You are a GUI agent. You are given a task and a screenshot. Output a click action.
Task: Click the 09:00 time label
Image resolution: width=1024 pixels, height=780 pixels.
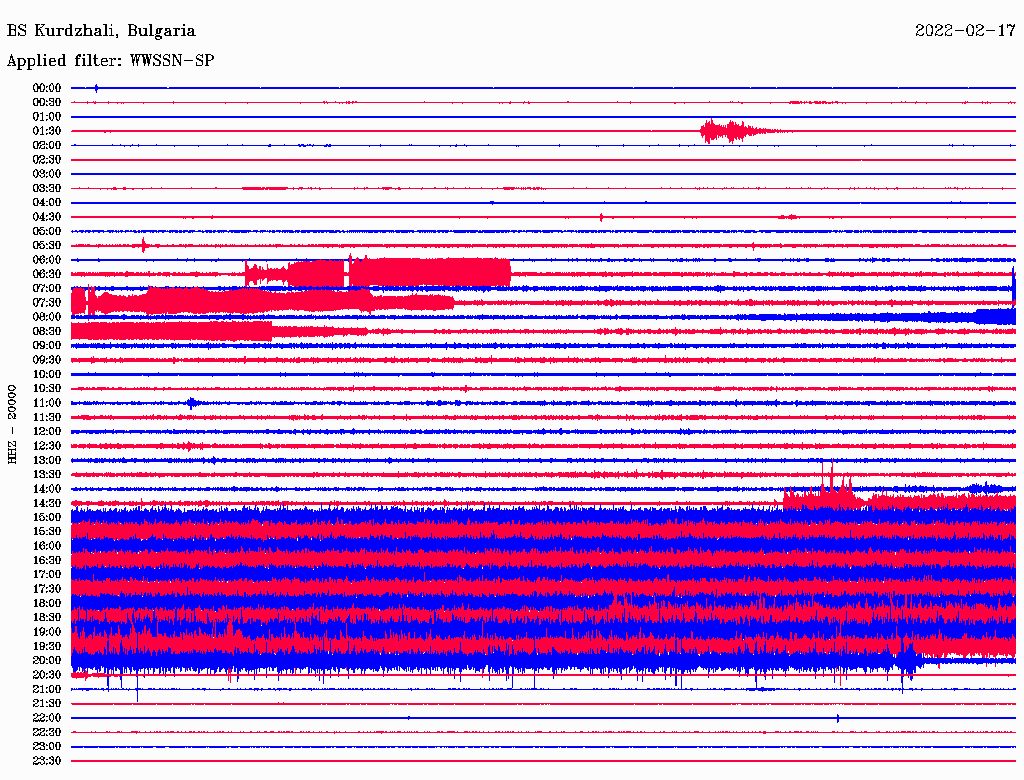pyautogui.click(x=47, y=346)
